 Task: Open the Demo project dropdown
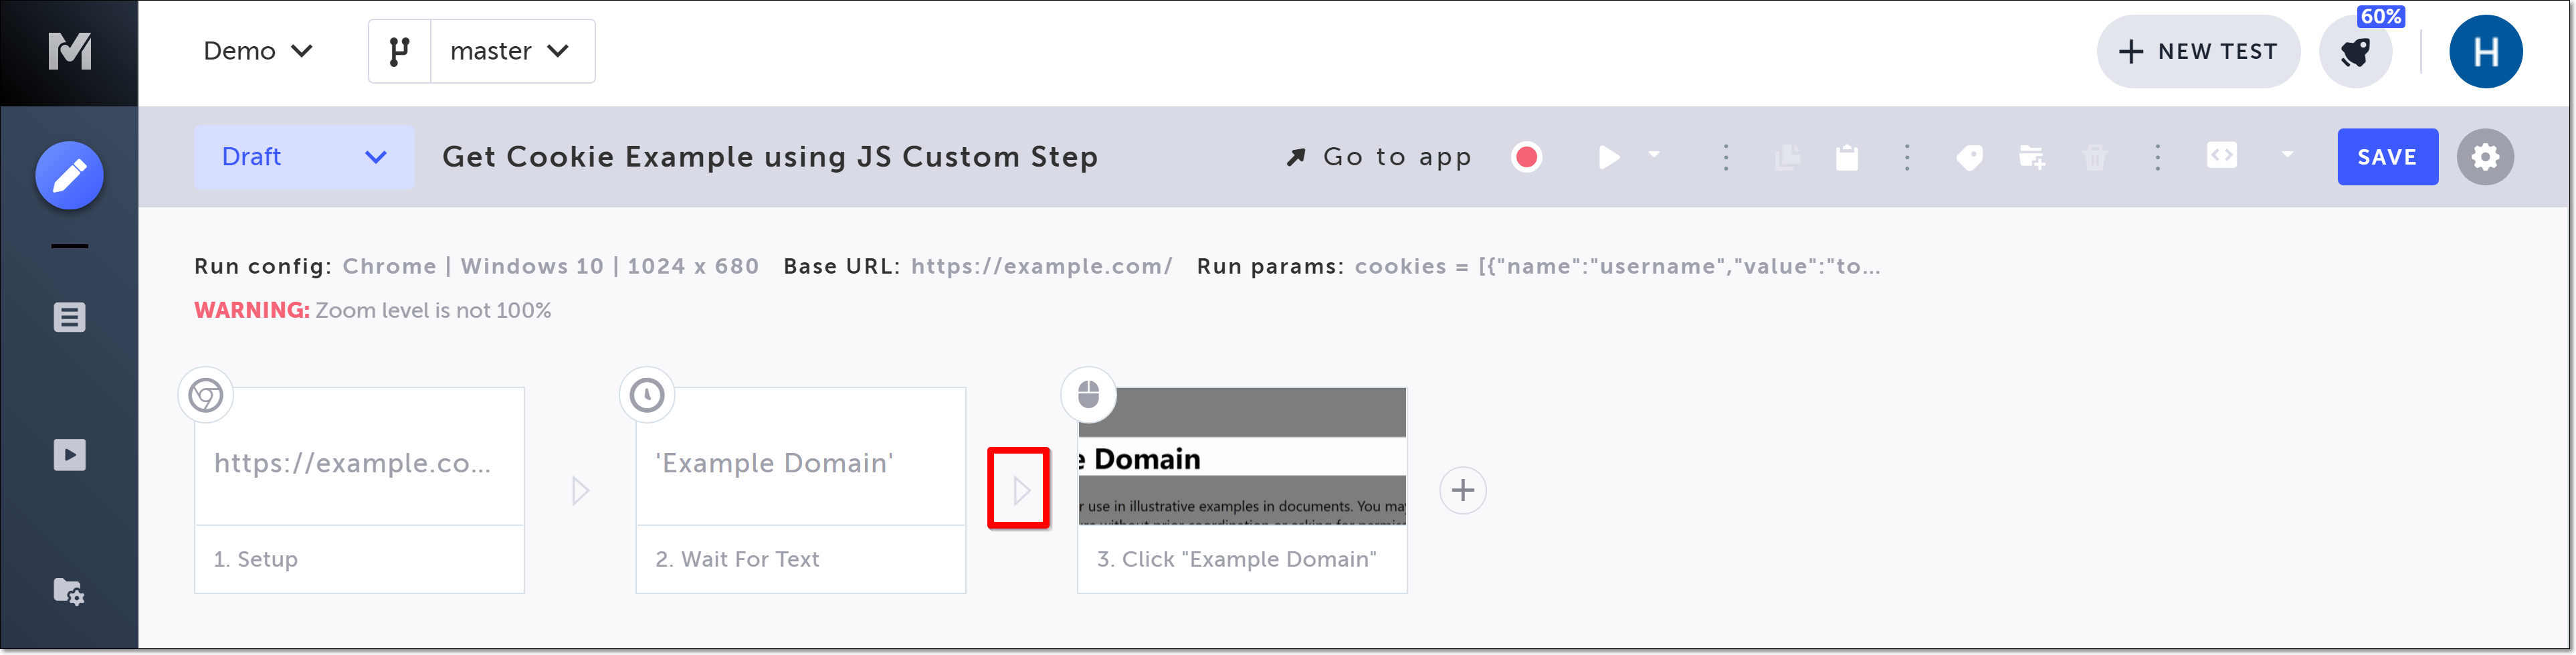tap(258, 51)
